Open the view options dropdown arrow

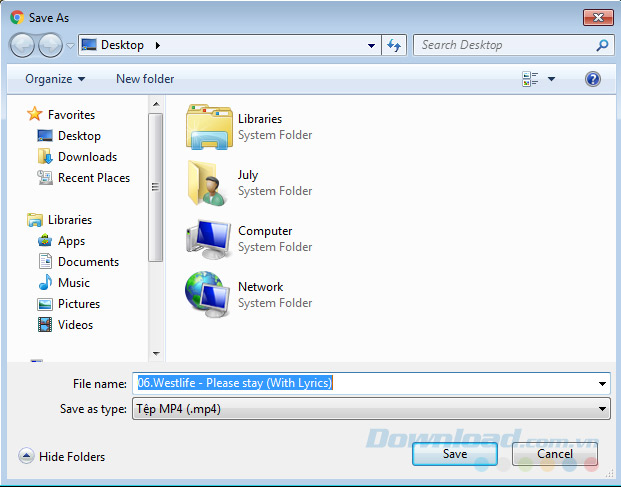pos(551,79)
